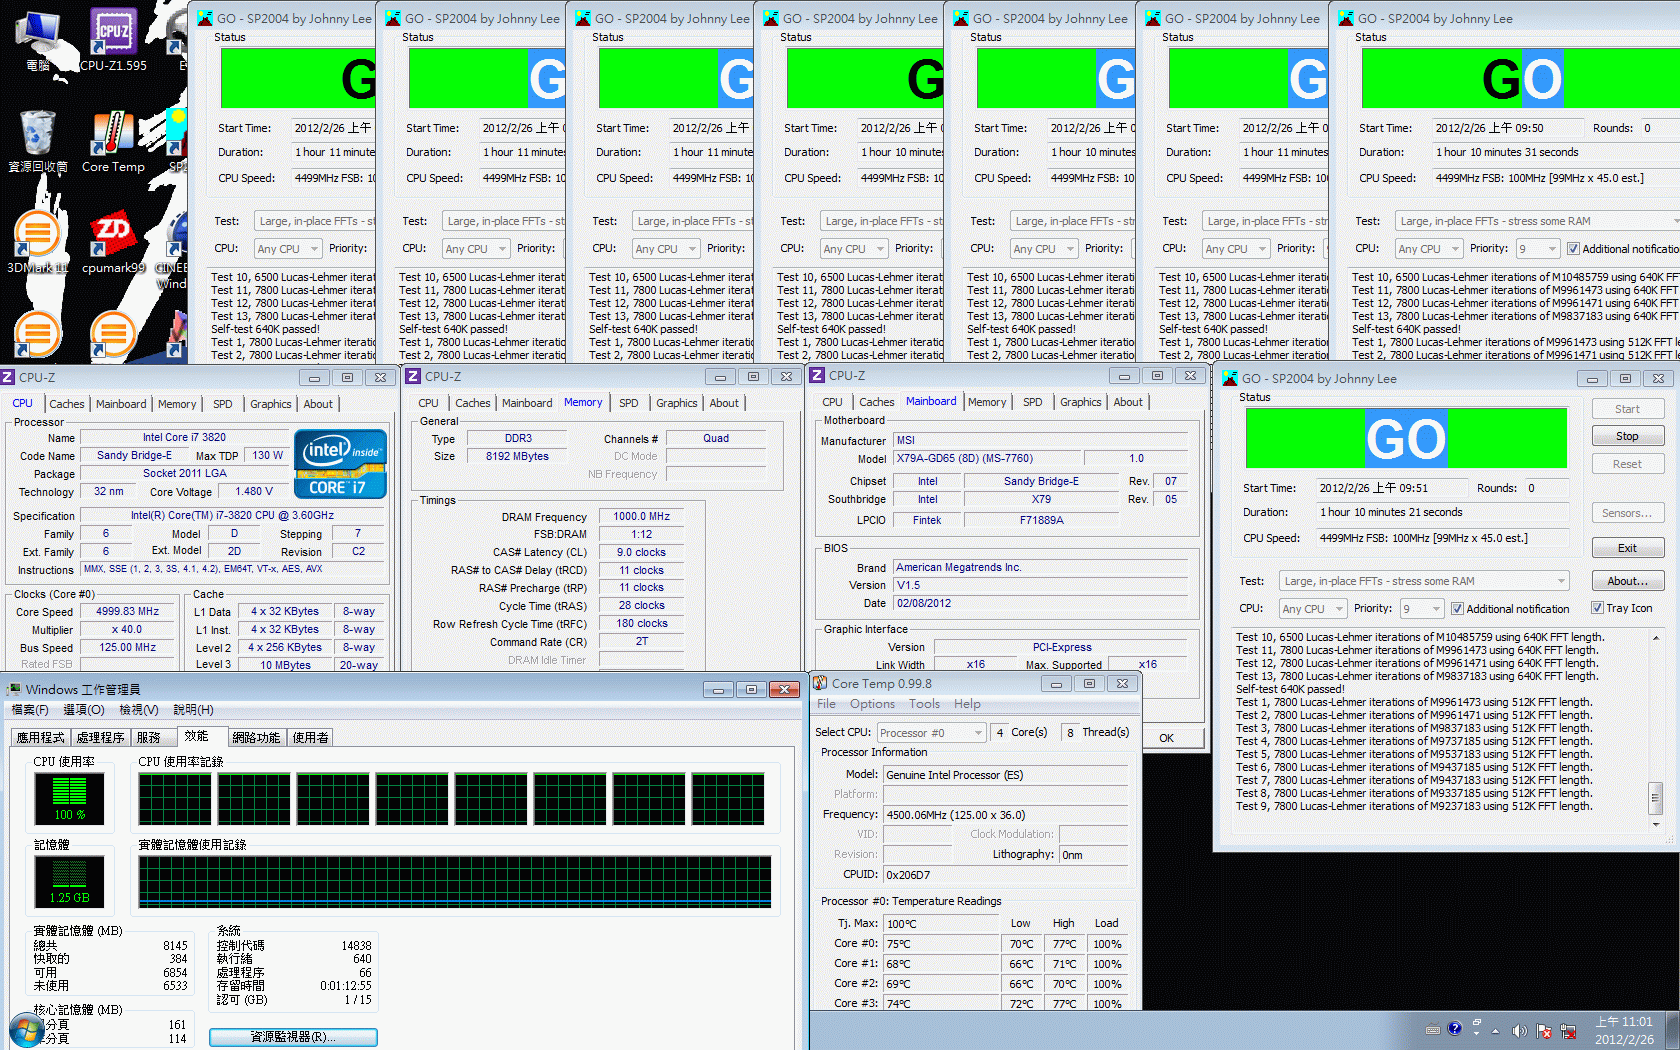
Task: Open the 檢視(V) menu in Task Manager
Action: coord(138,709)
